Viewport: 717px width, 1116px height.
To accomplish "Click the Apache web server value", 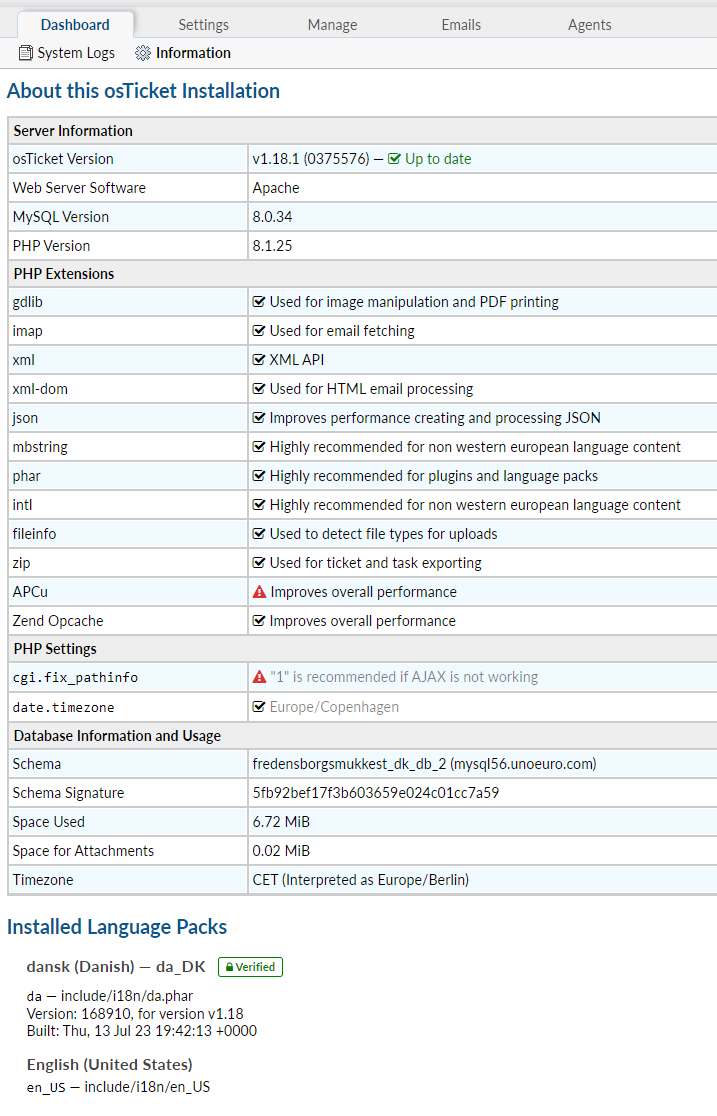I will click(276, 188).
